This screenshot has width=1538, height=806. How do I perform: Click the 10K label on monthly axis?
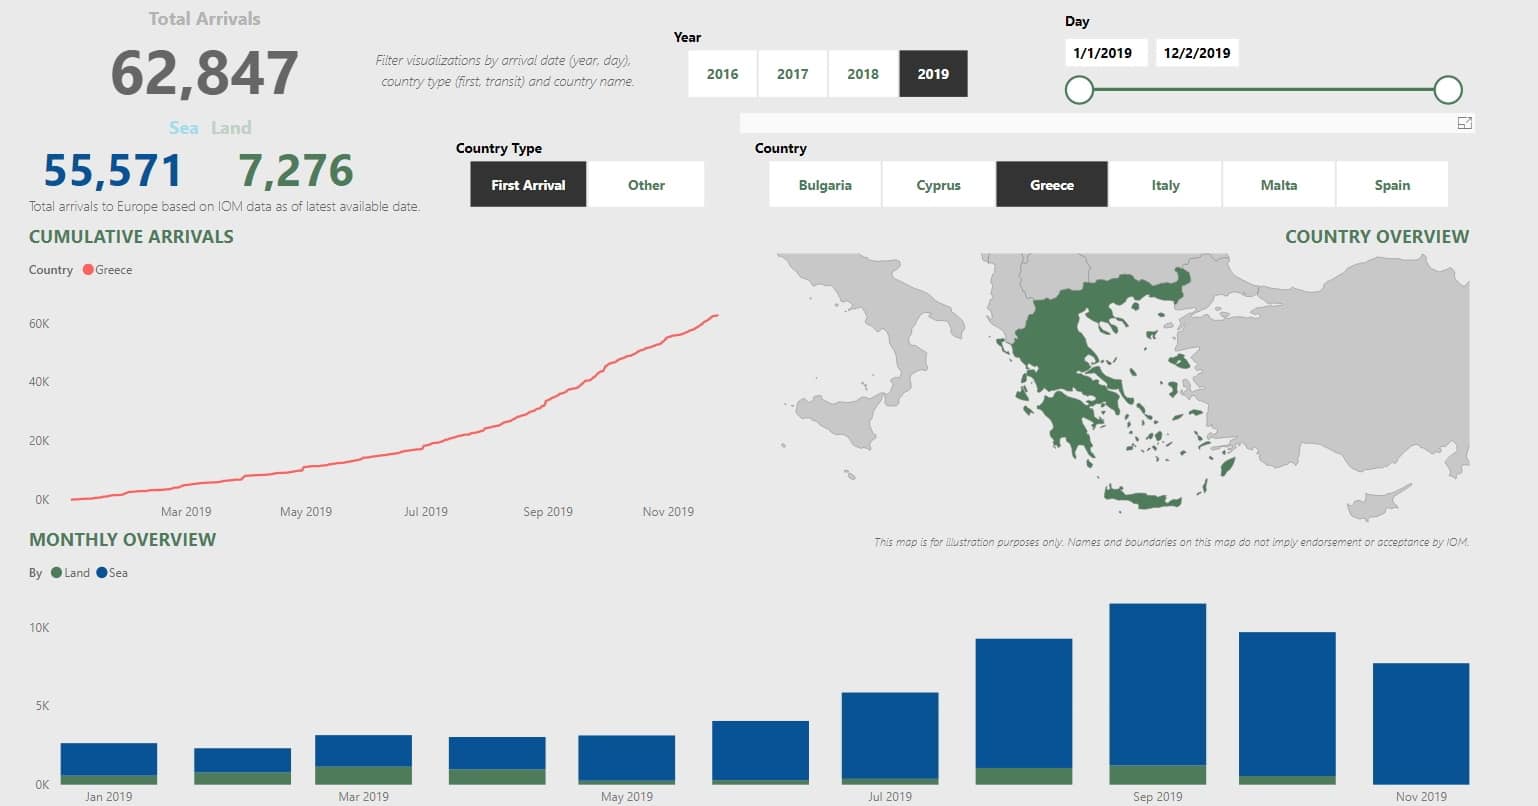(x=39, y=628)
